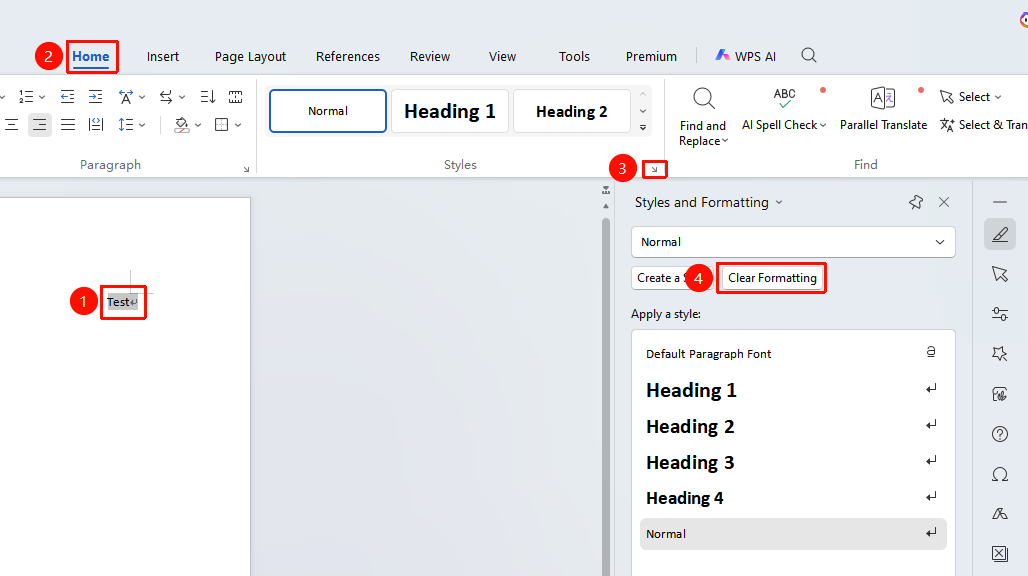Open the Insert tab
Screen dimensions: 1028x576
coord(163,57)
